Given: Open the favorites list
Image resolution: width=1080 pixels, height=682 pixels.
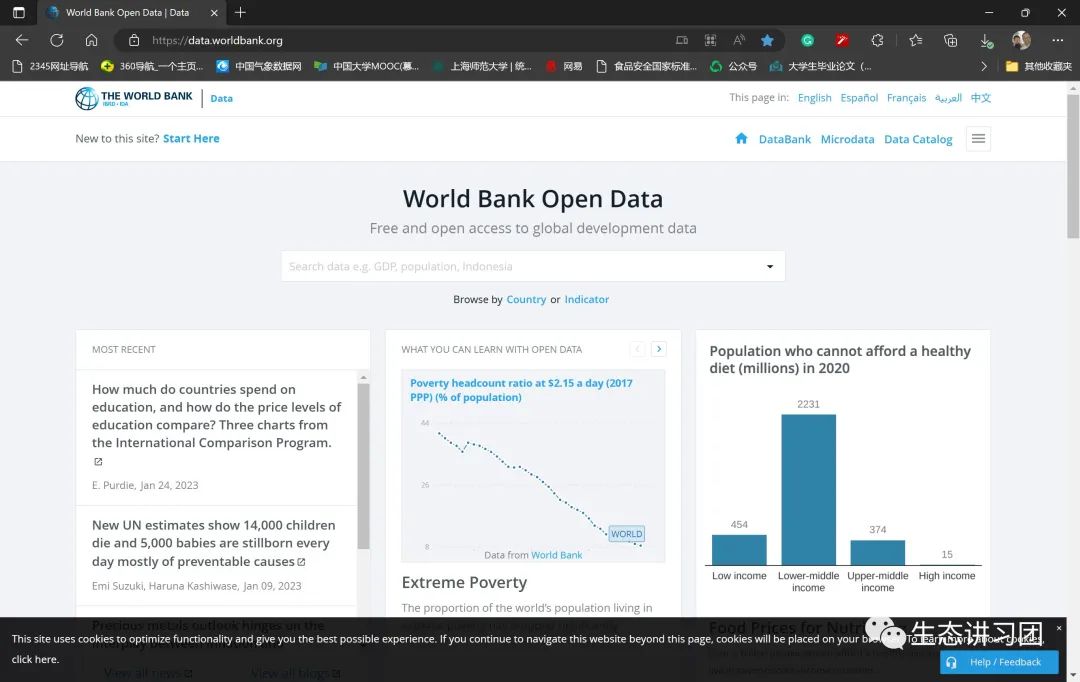Looking at the screenshot, I should 915,41.
